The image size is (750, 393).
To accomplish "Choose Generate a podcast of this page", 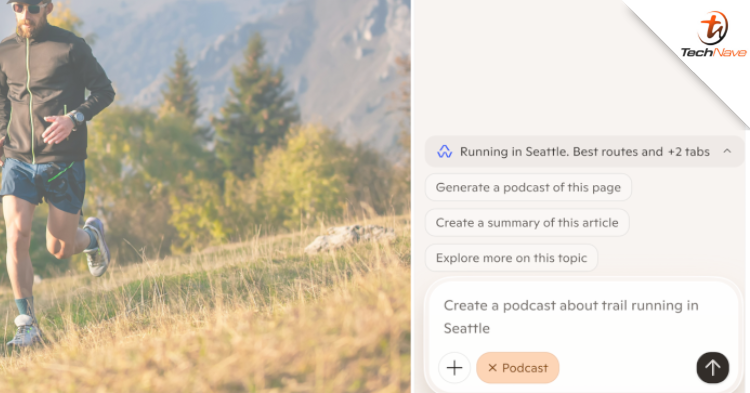I will click(x=528, y=187).
